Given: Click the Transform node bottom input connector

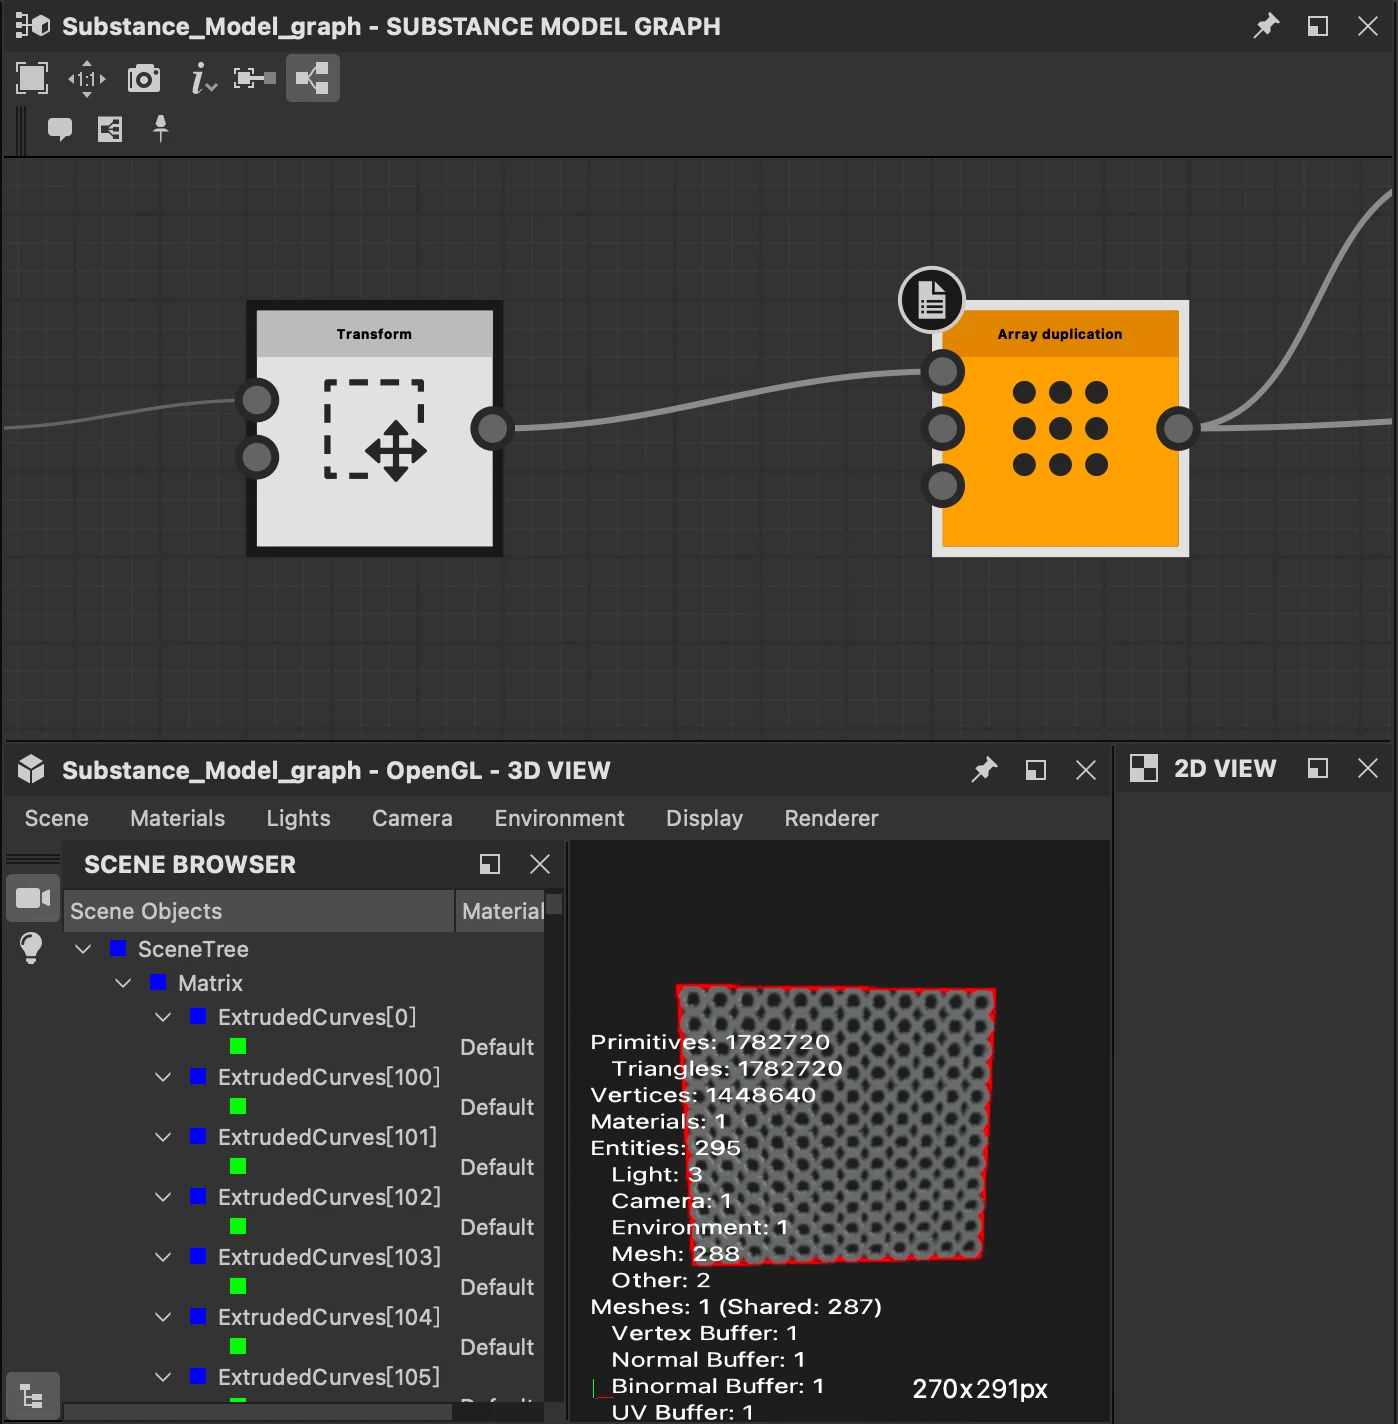Looking at the screenshot, I should click(257, 457).
